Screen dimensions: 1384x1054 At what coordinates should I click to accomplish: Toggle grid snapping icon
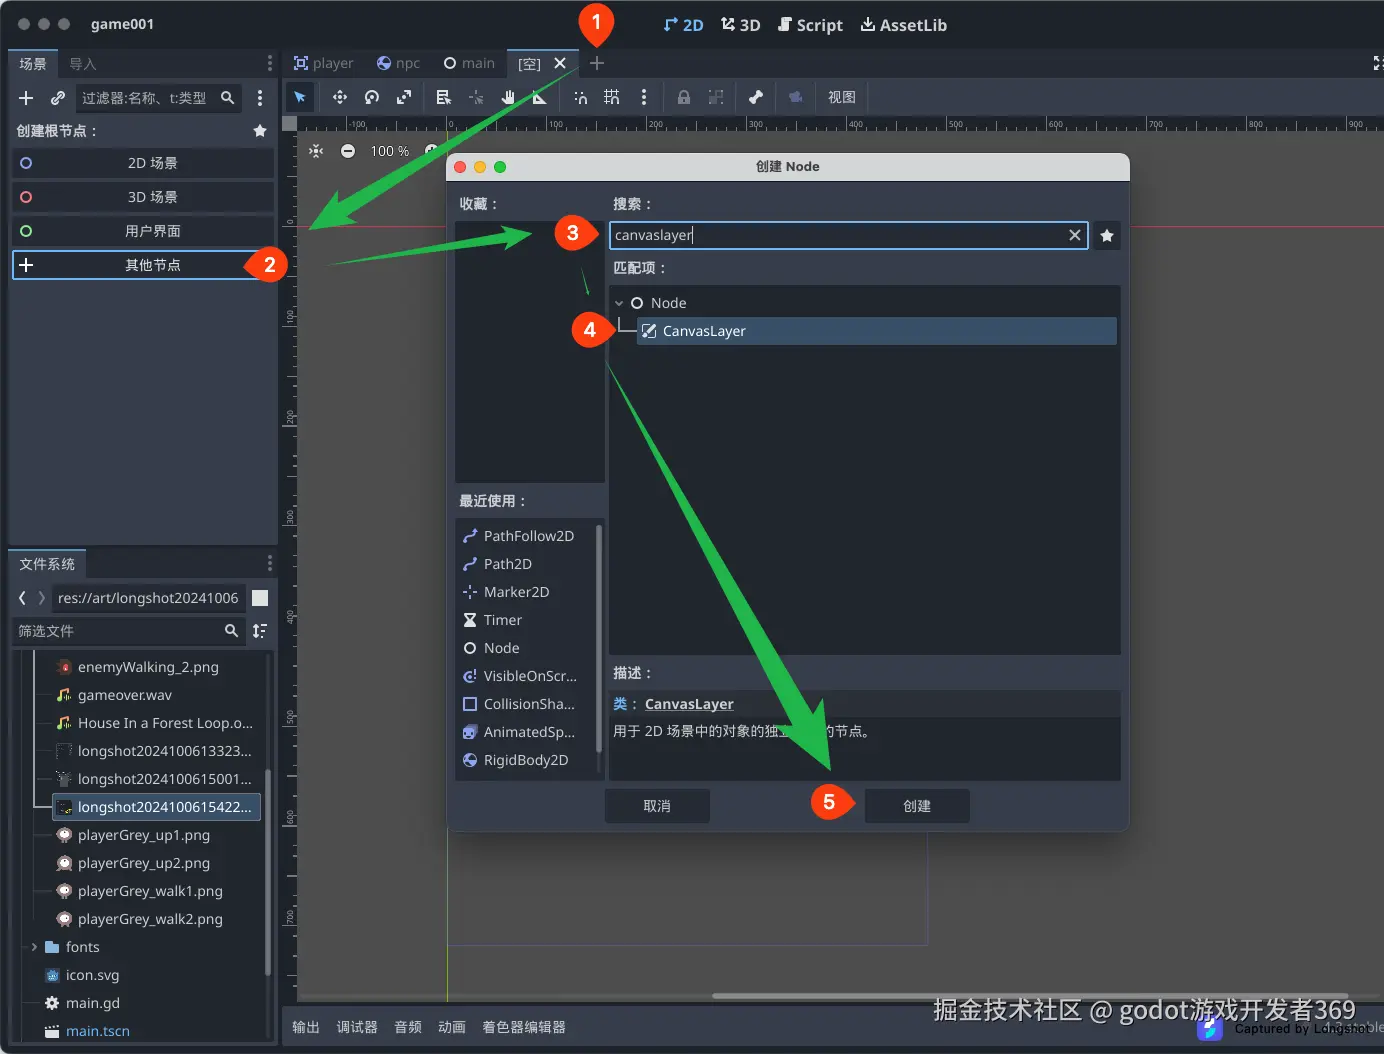612,97
